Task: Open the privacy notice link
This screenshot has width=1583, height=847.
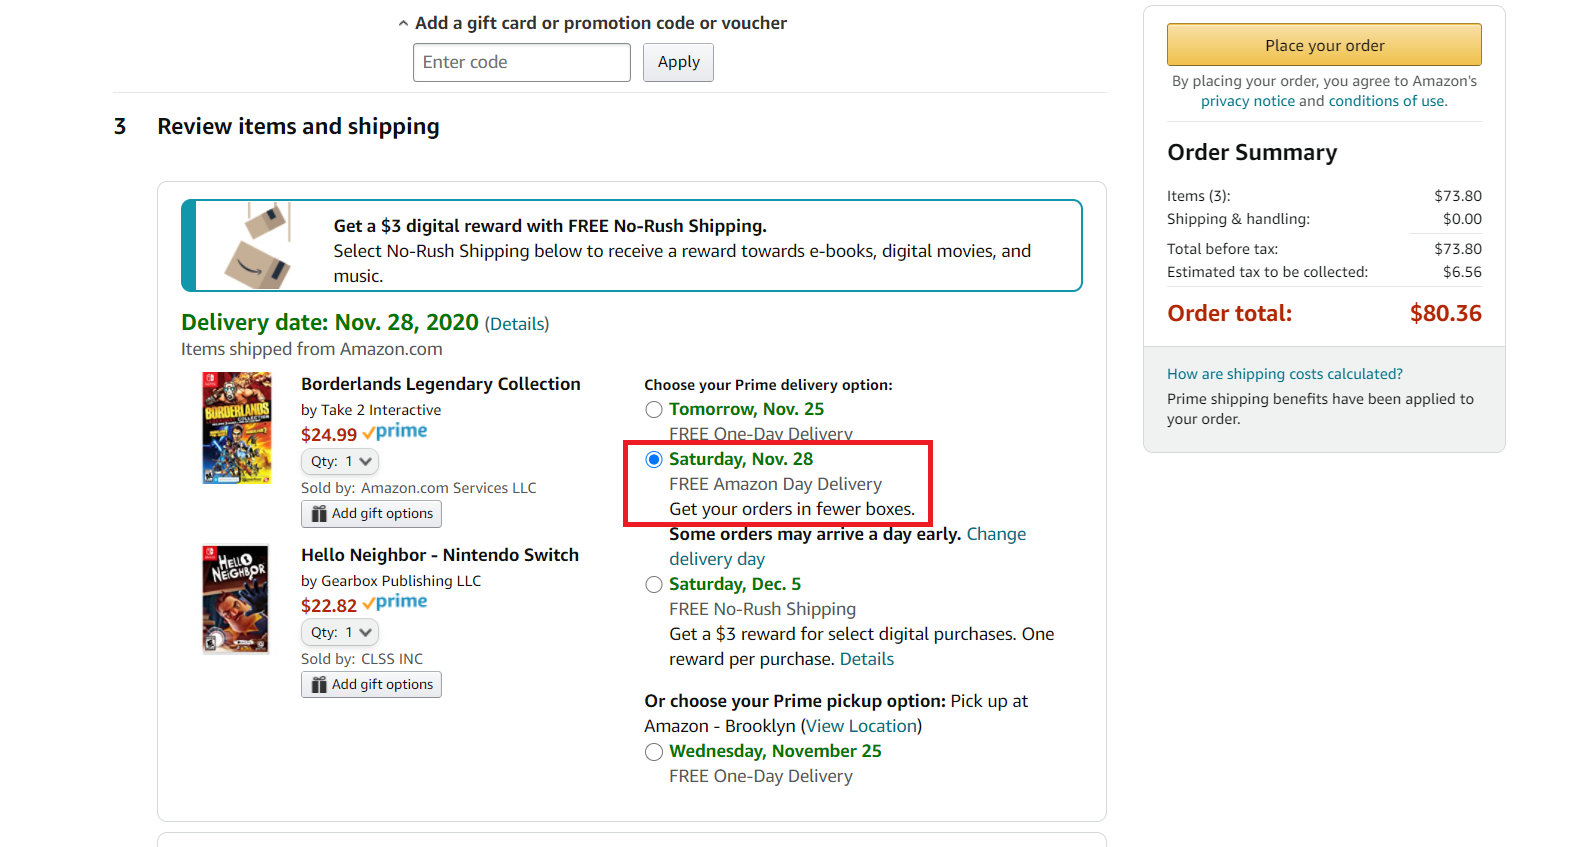Action: (1247, 101)
